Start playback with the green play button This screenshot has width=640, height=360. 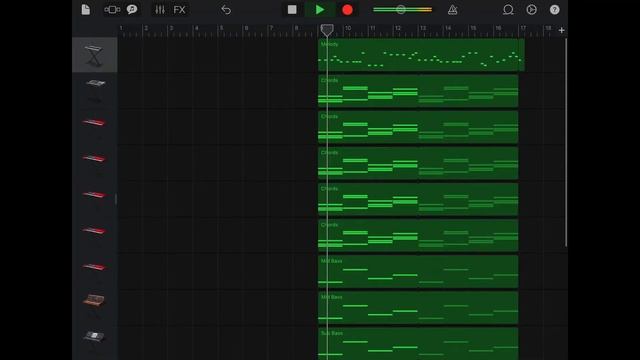[320, 10]
